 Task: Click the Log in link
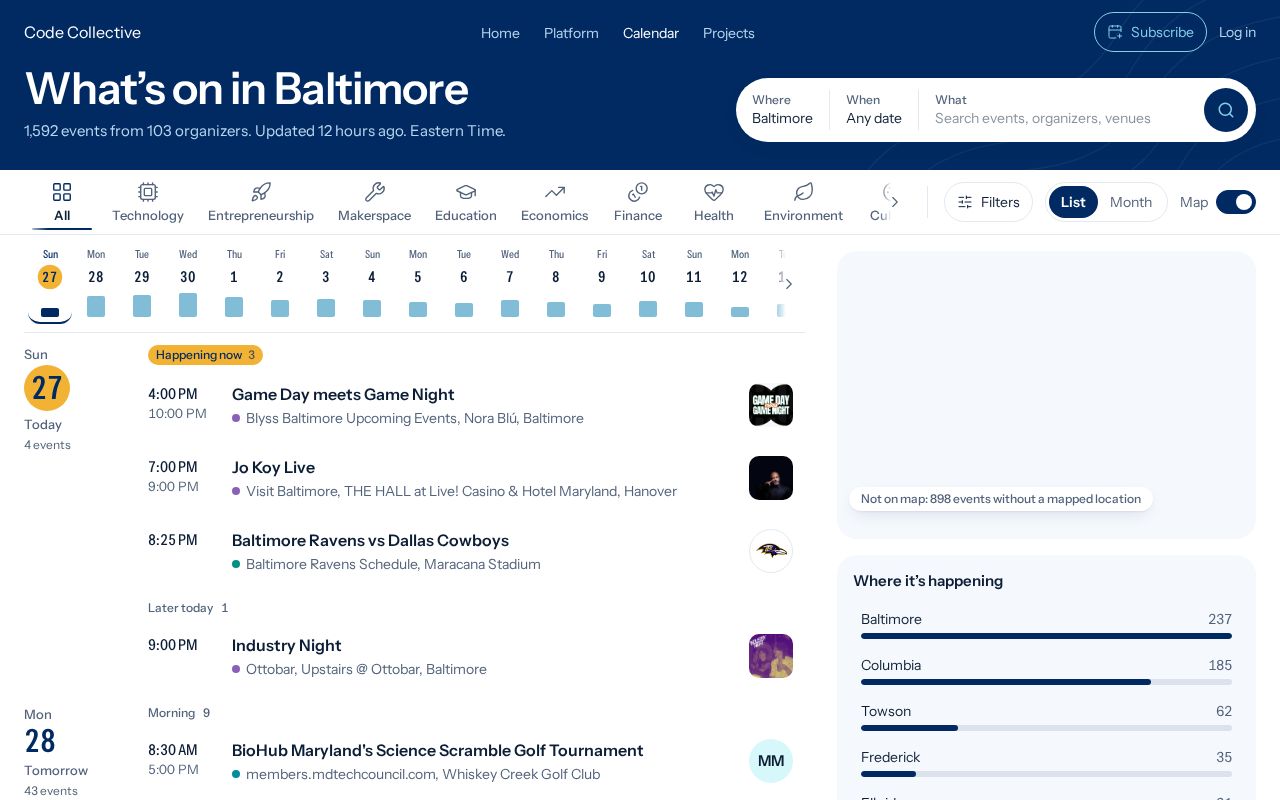click(1237, 32)
